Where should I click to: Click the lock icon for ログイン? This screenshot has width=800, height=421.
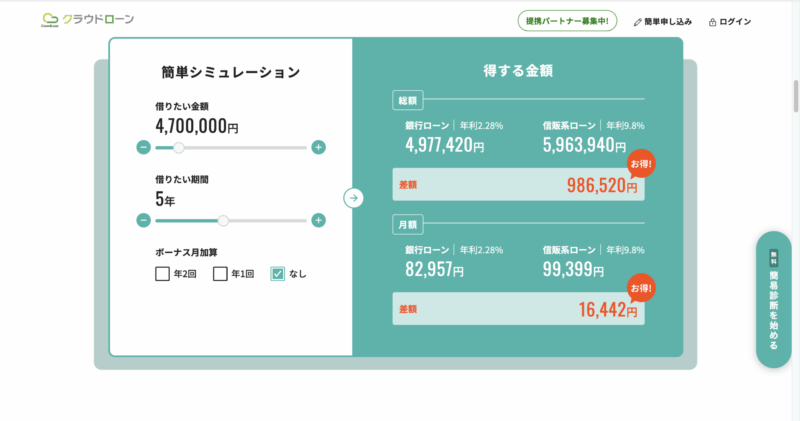[x=712, y=21]
